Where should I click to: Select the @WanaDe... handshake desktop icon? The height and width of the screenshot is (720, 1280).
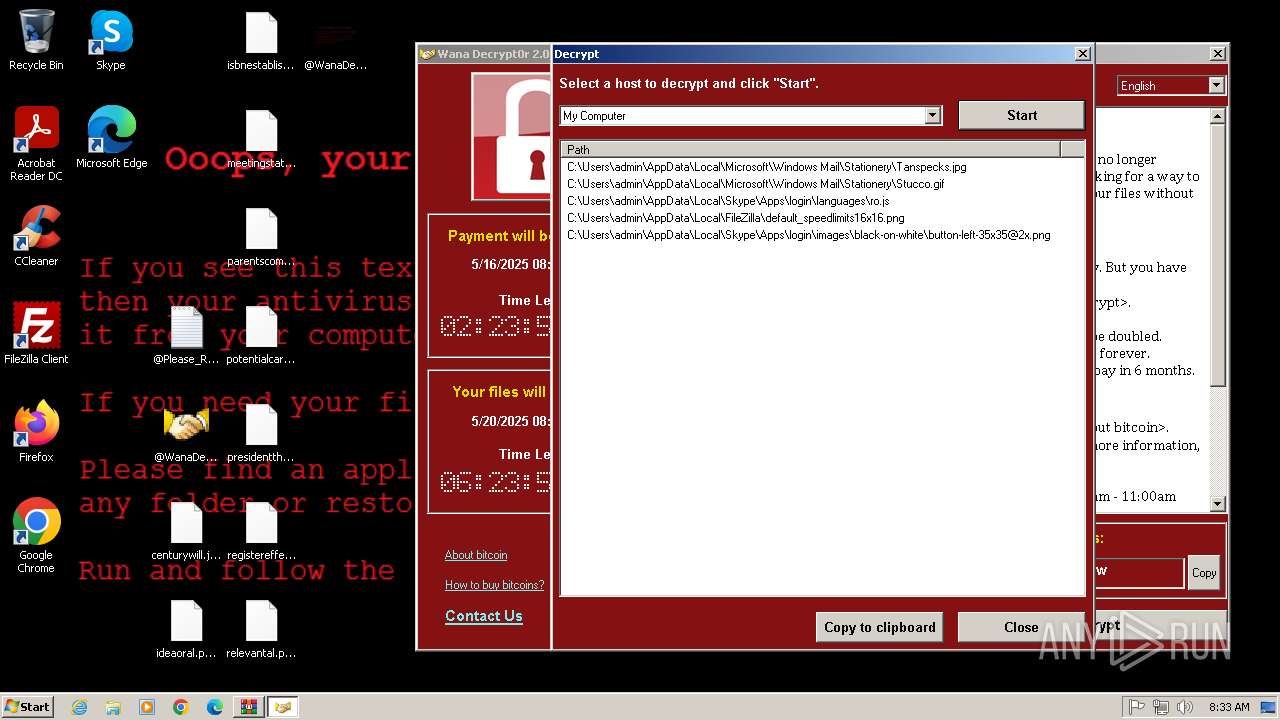click(x=186, y=434)
